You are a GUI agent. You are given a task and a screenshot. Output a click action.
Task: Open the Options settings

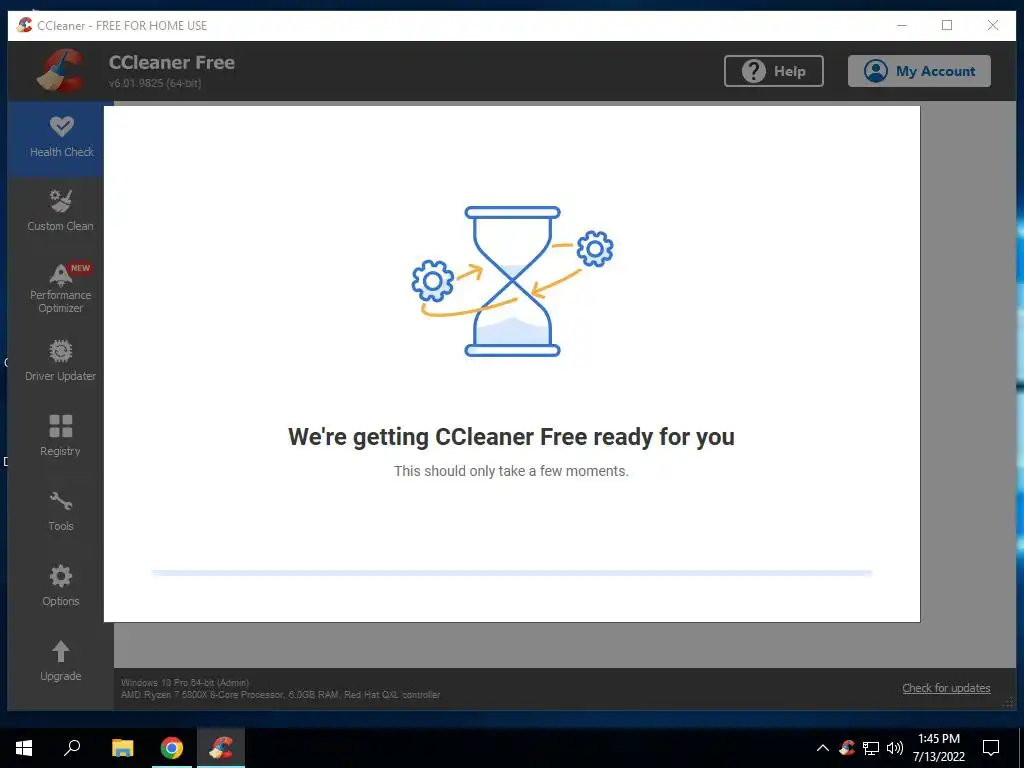pyautogui.click(x=60, y=586)
